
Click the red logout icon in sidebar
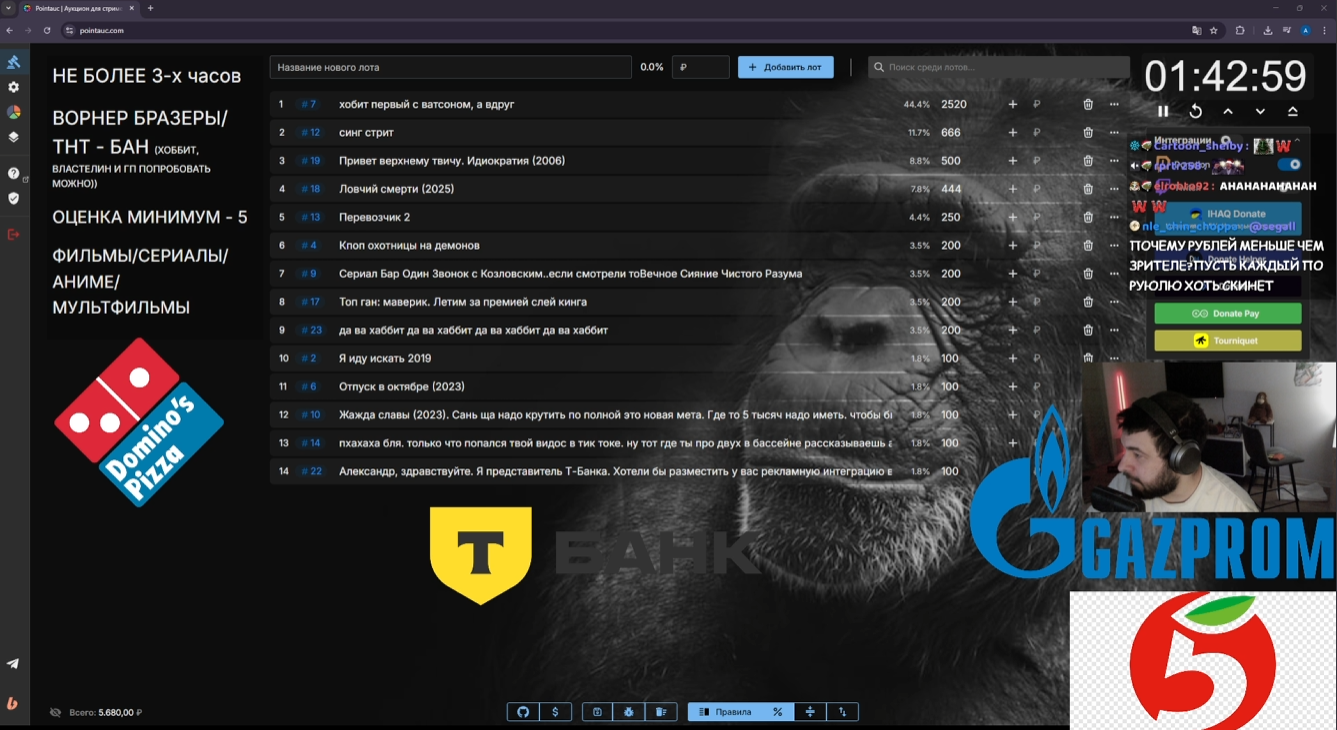coord(14,234)
